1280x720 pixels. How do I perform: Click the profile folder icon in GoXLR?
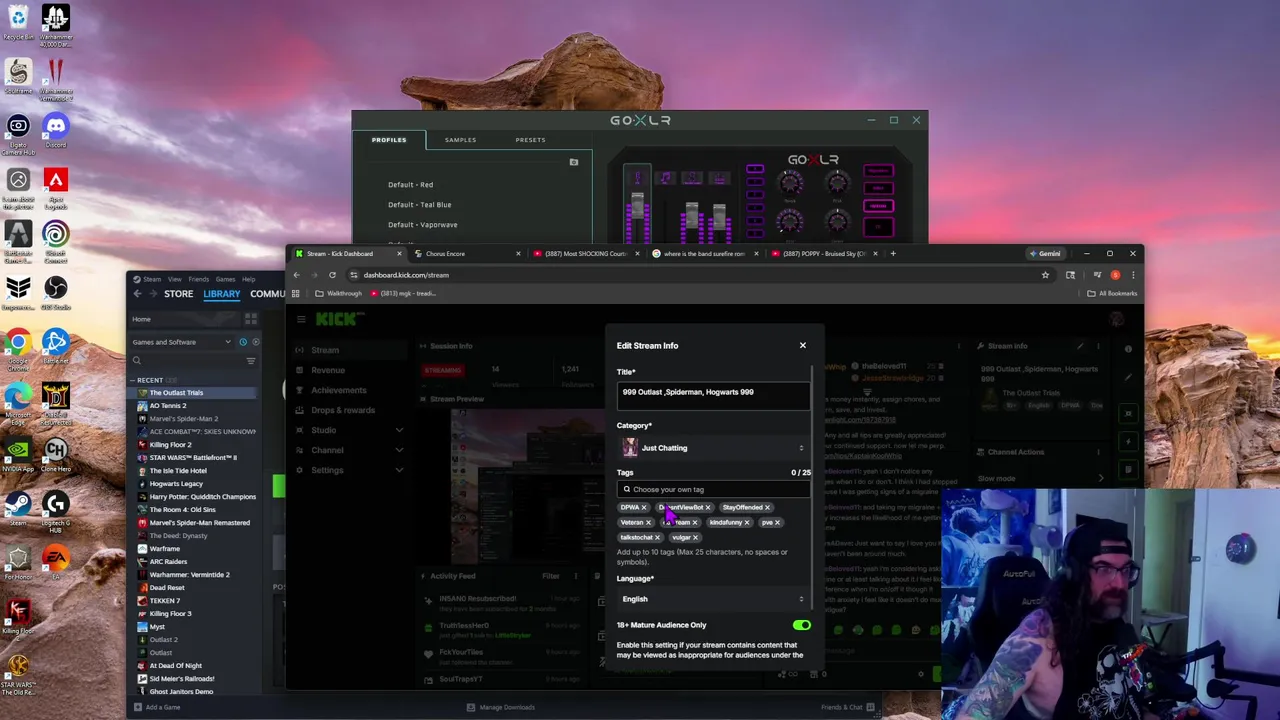[574, 162]
